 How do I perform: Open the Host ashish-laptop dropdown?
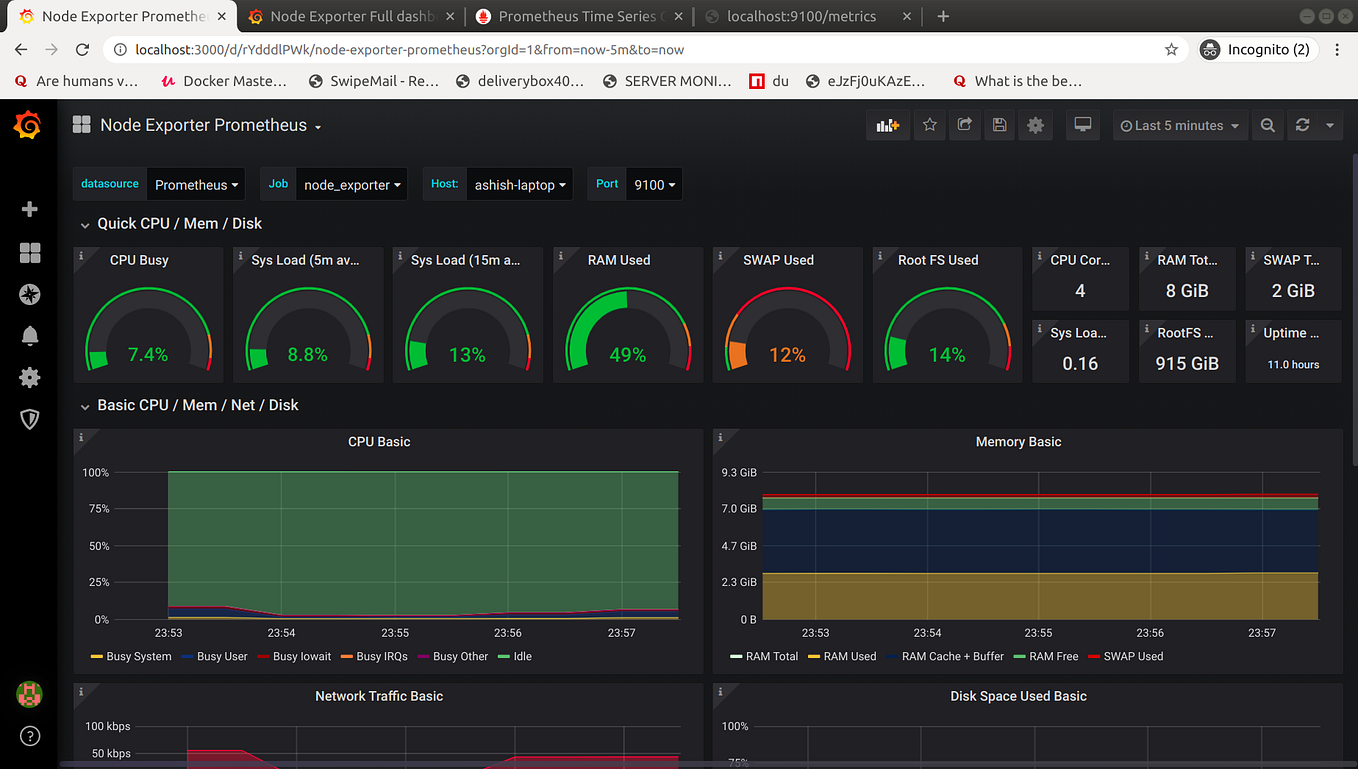pyautogui.click(x=519, y=184)
